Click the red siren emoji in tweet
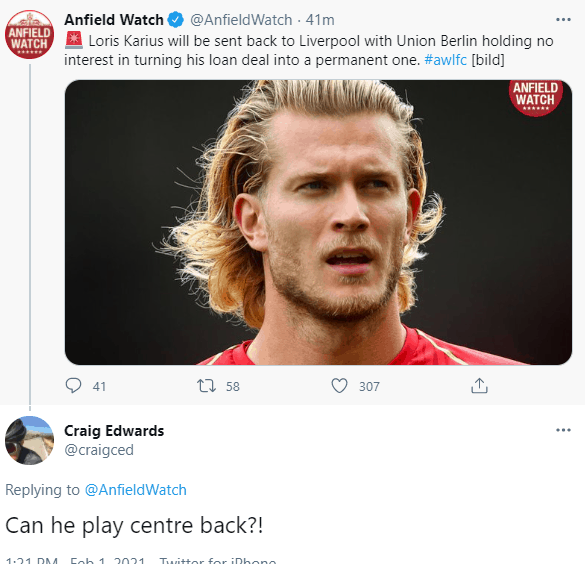Screen dimensions: 585x564 [74, 40]
